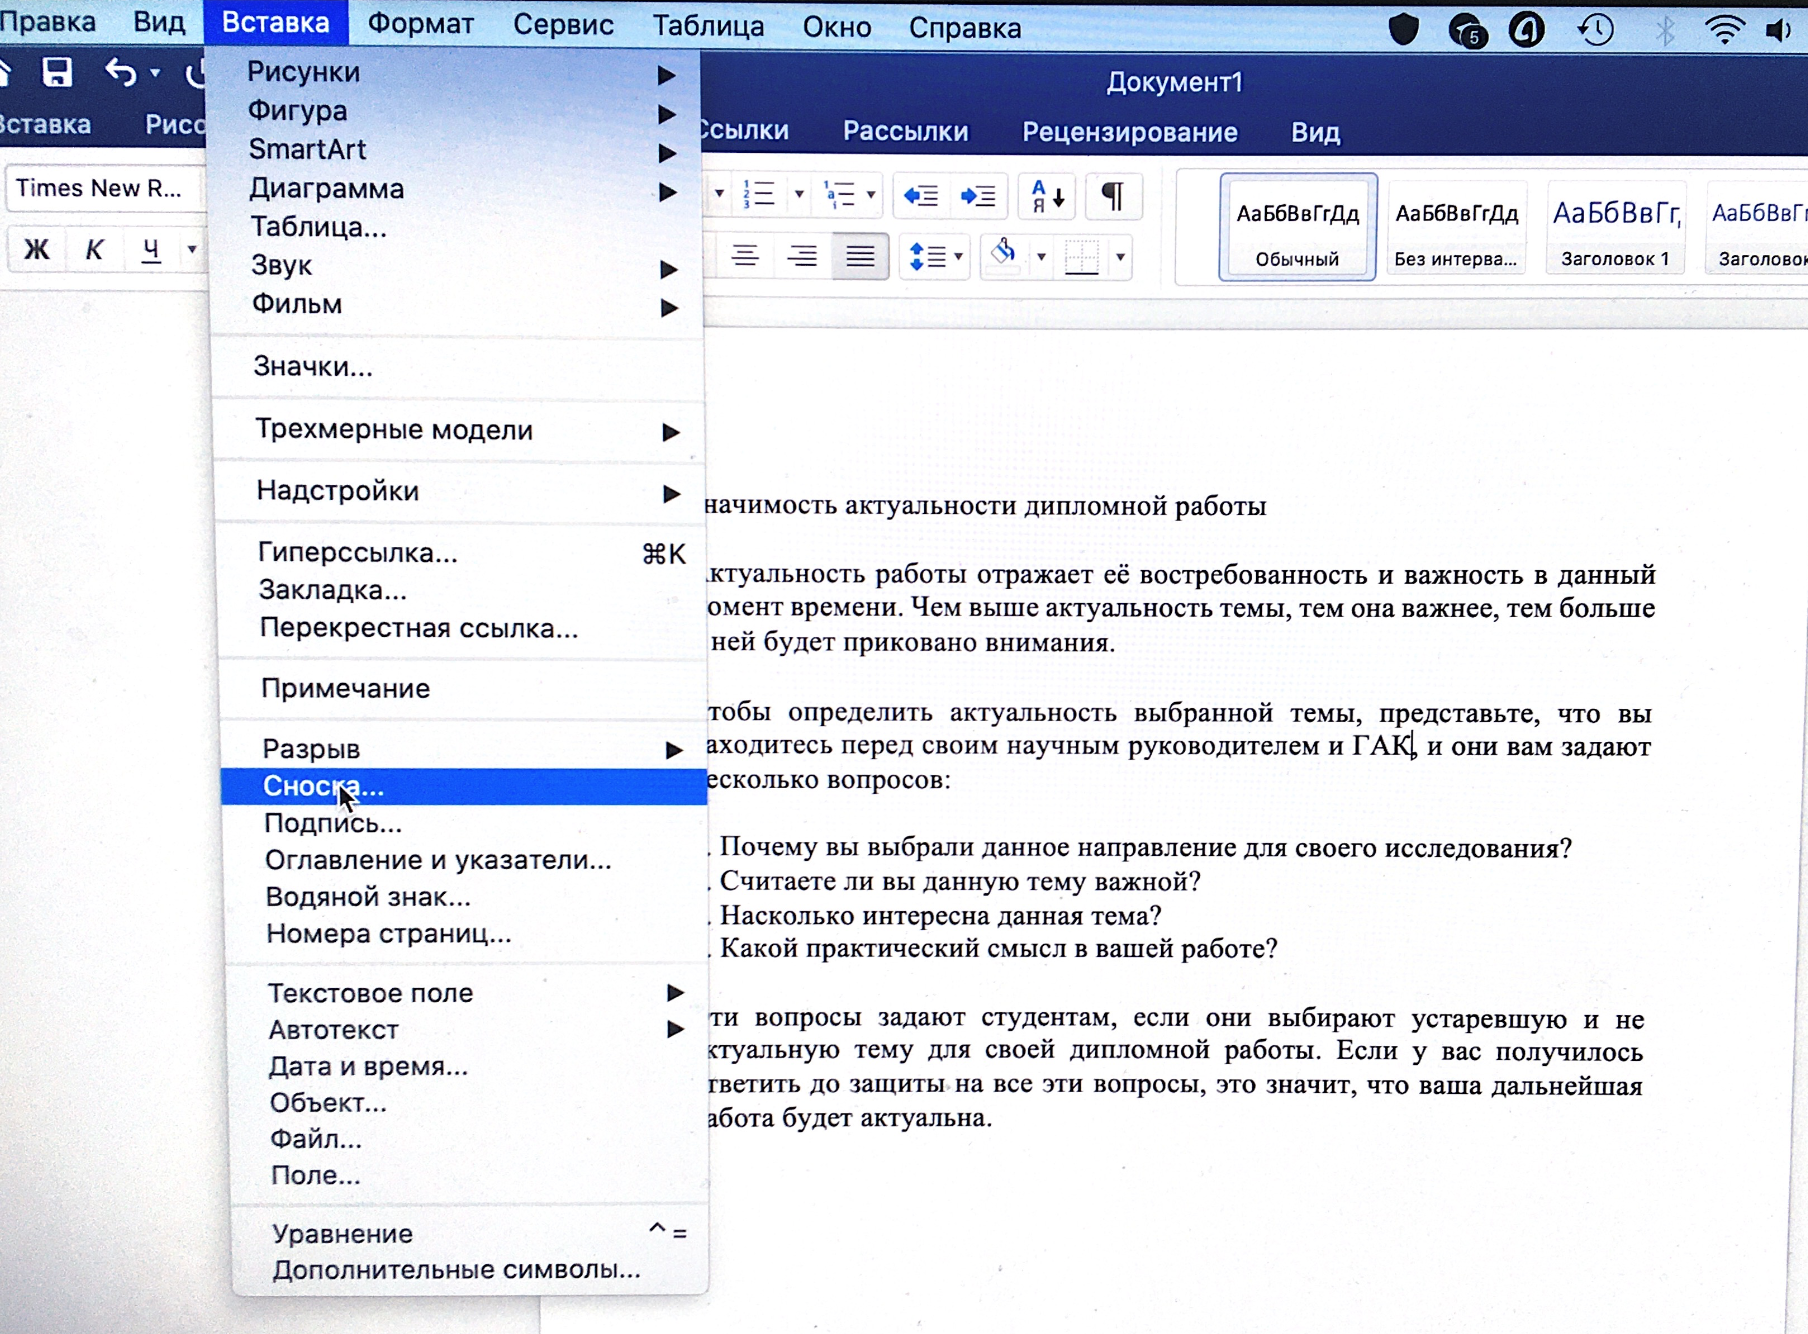
Task: Expand the Текстовое поле submenu
Action: [467, 993]
